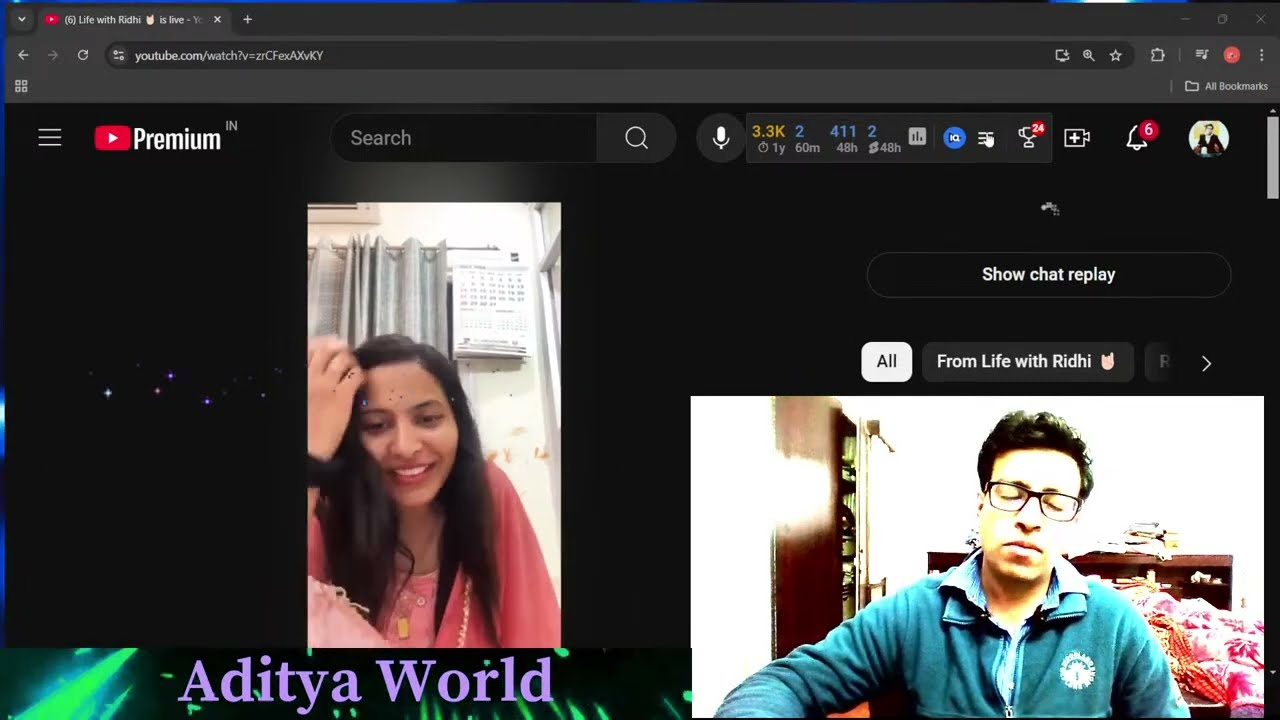Viewport: 1280px width, 720px height.
Task: Click the red Chrome profile icon
Action: point(1232,55)
